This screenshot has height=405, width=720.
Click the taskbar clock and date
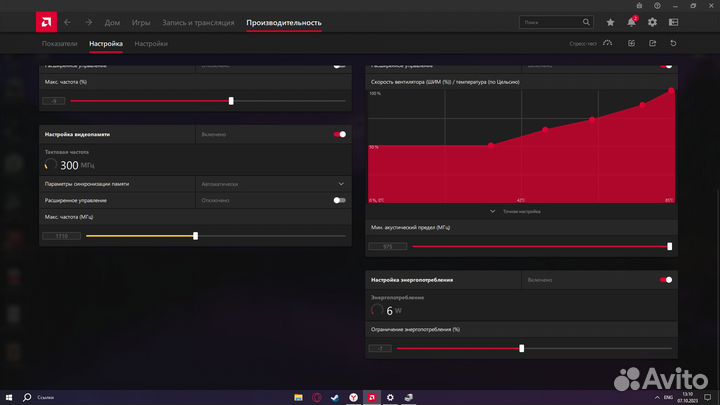pyautogui.click(x=687, y=397)
